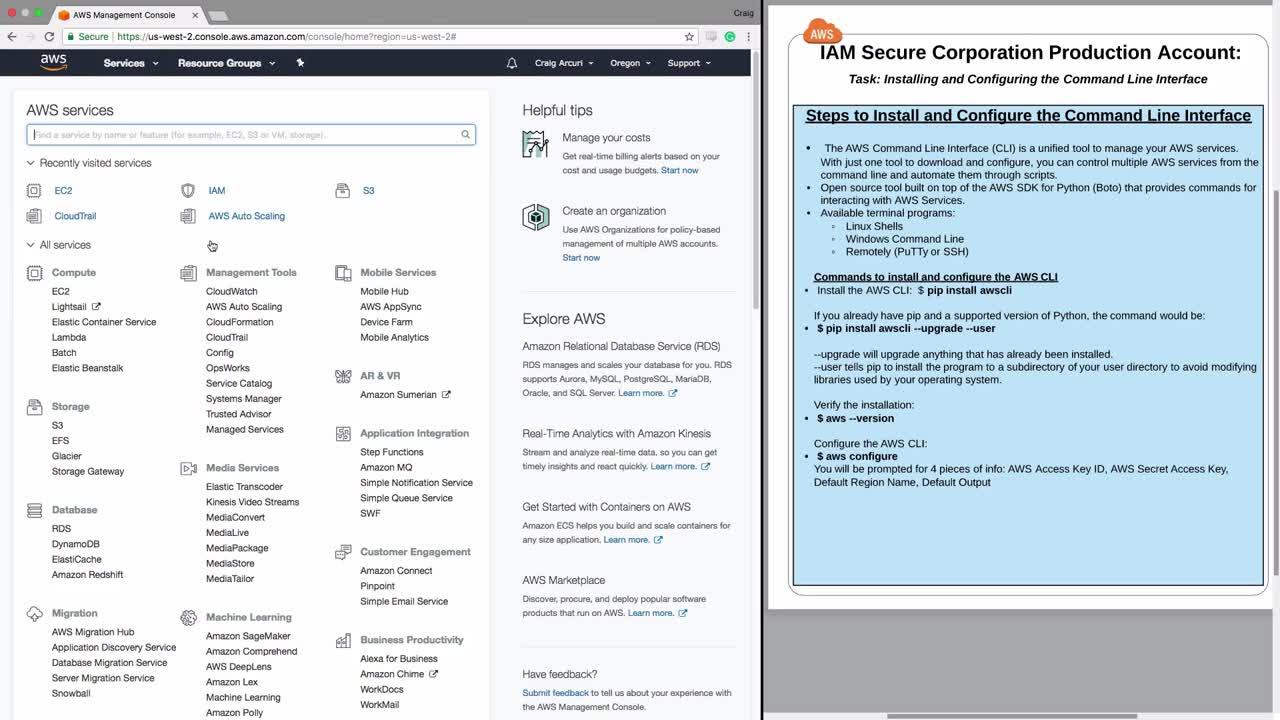1280x720 pixels.
Task: Click the '$ aws configure' command text
Action: pyautogui.click(x=857, y=457)
